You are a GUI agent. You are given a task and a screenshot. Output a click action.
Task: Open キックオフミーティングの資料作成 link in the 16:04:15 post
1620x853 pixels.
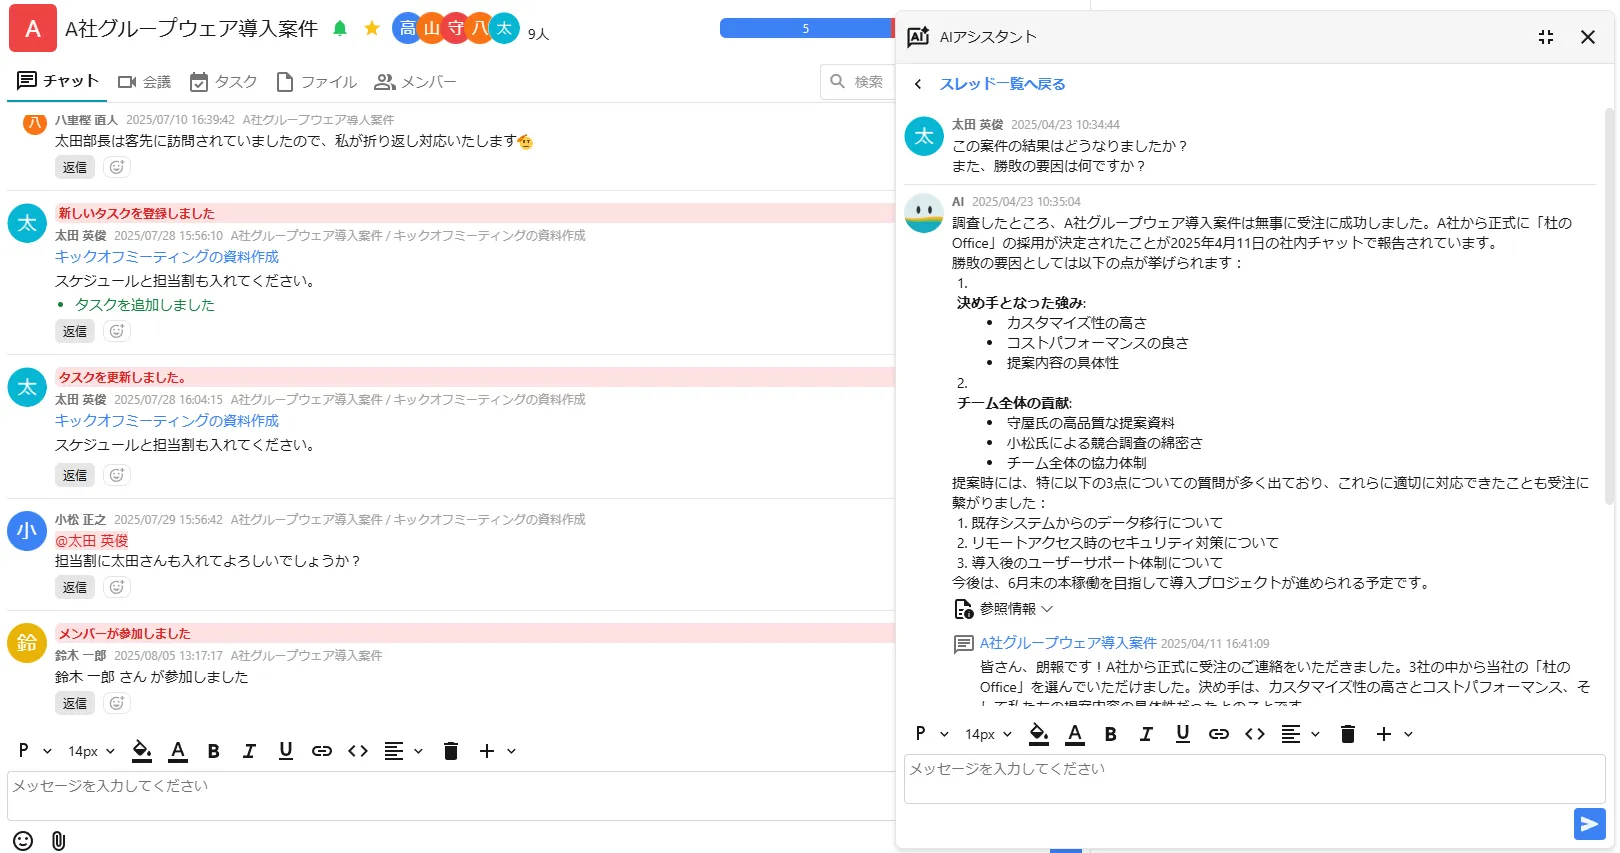[167, 421]
